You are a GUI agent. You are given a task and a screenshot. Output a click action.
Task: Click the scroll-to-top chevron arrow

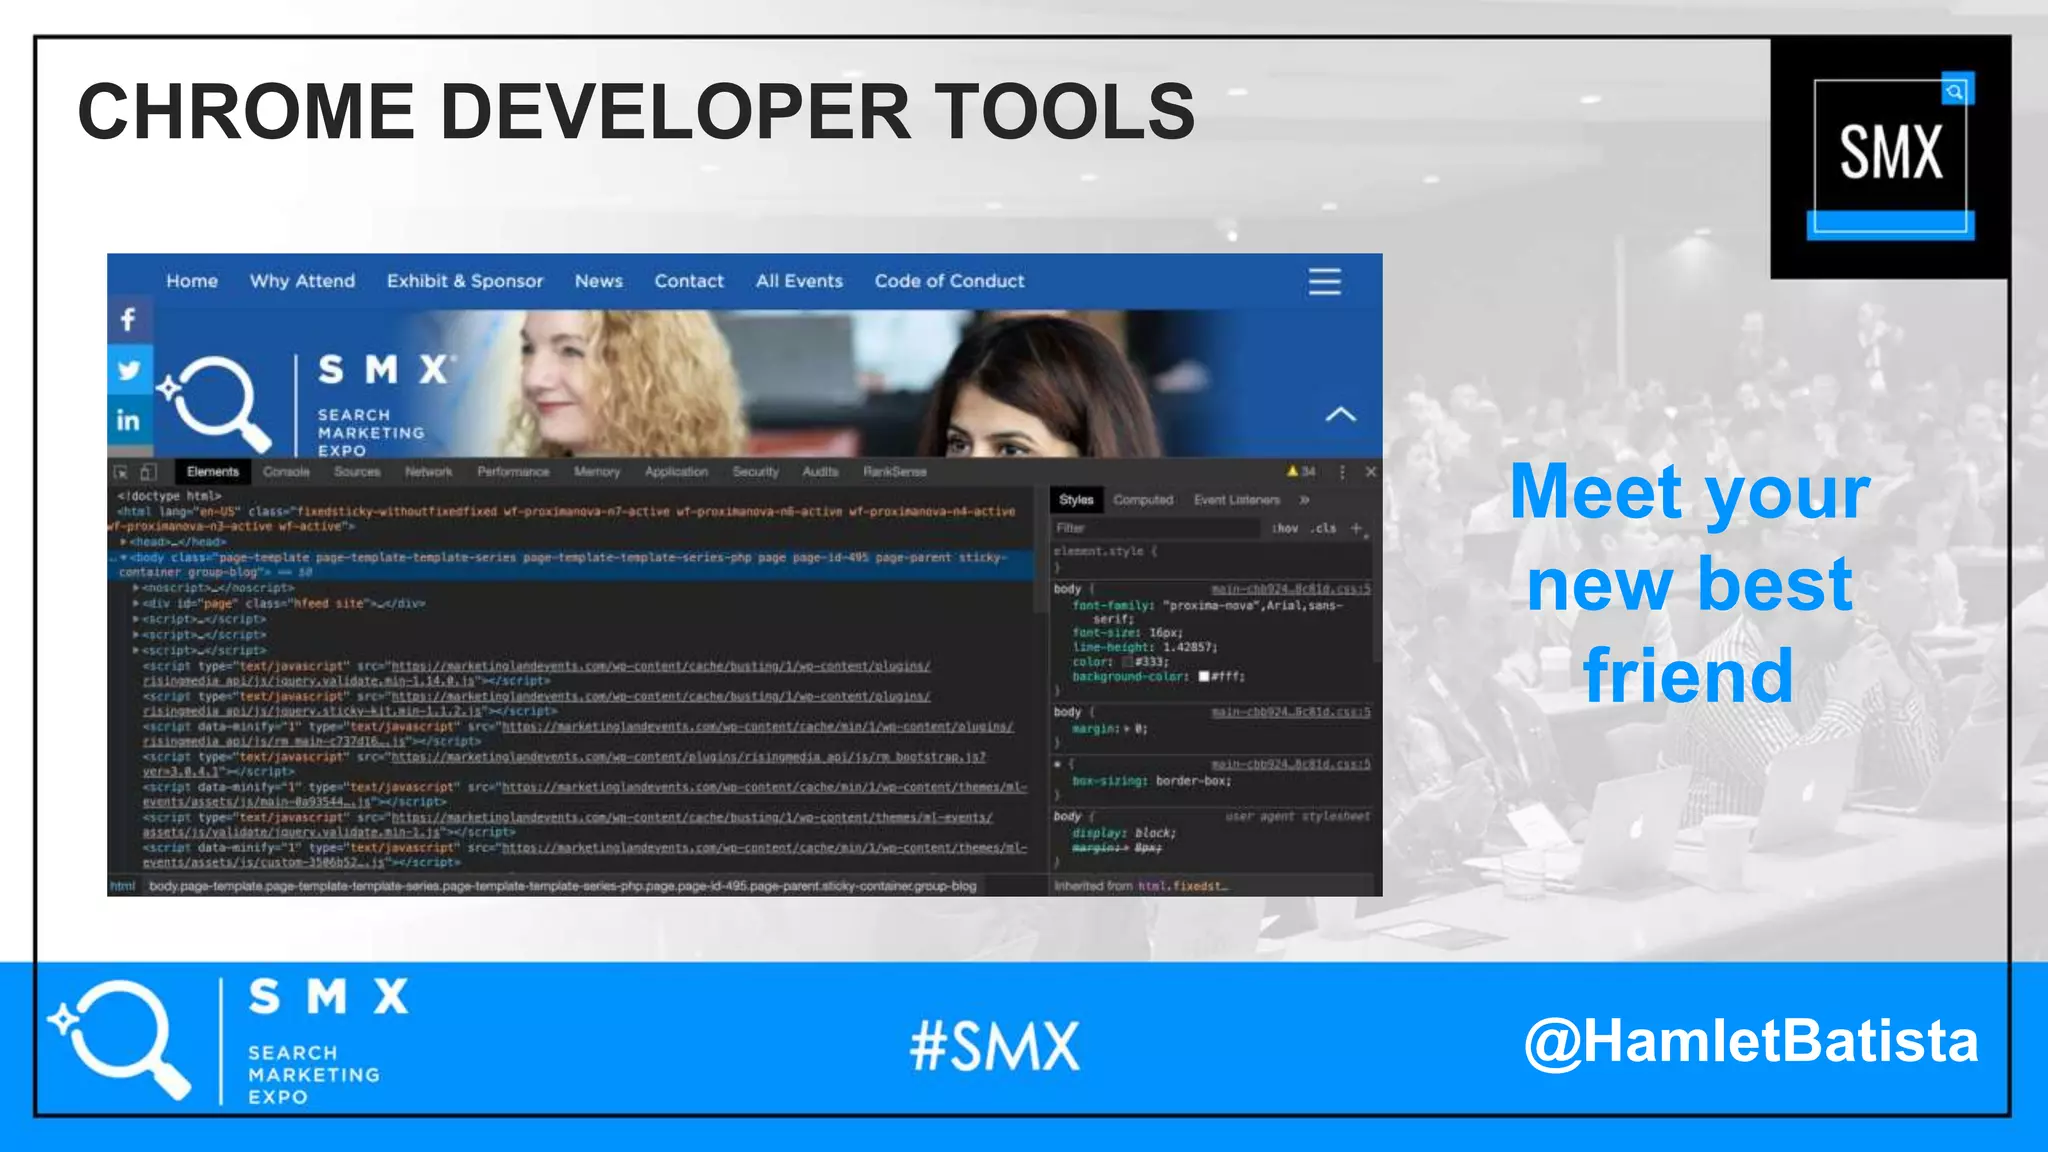(1340, 414)
